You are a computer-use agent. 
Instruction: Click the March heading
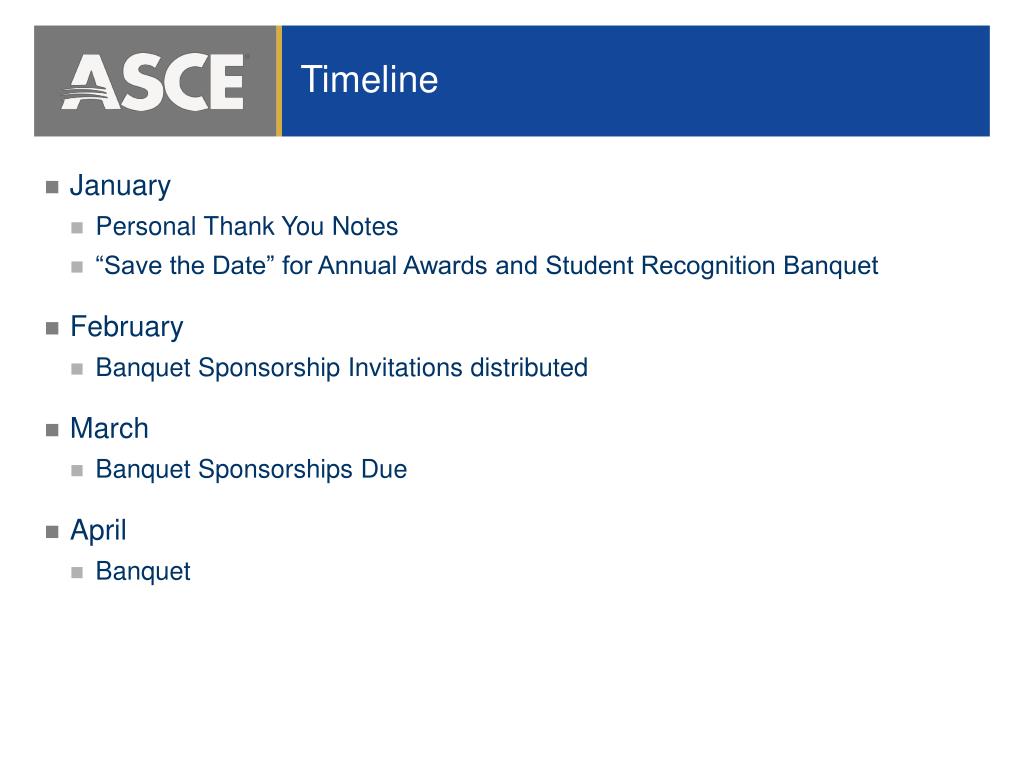109,428
